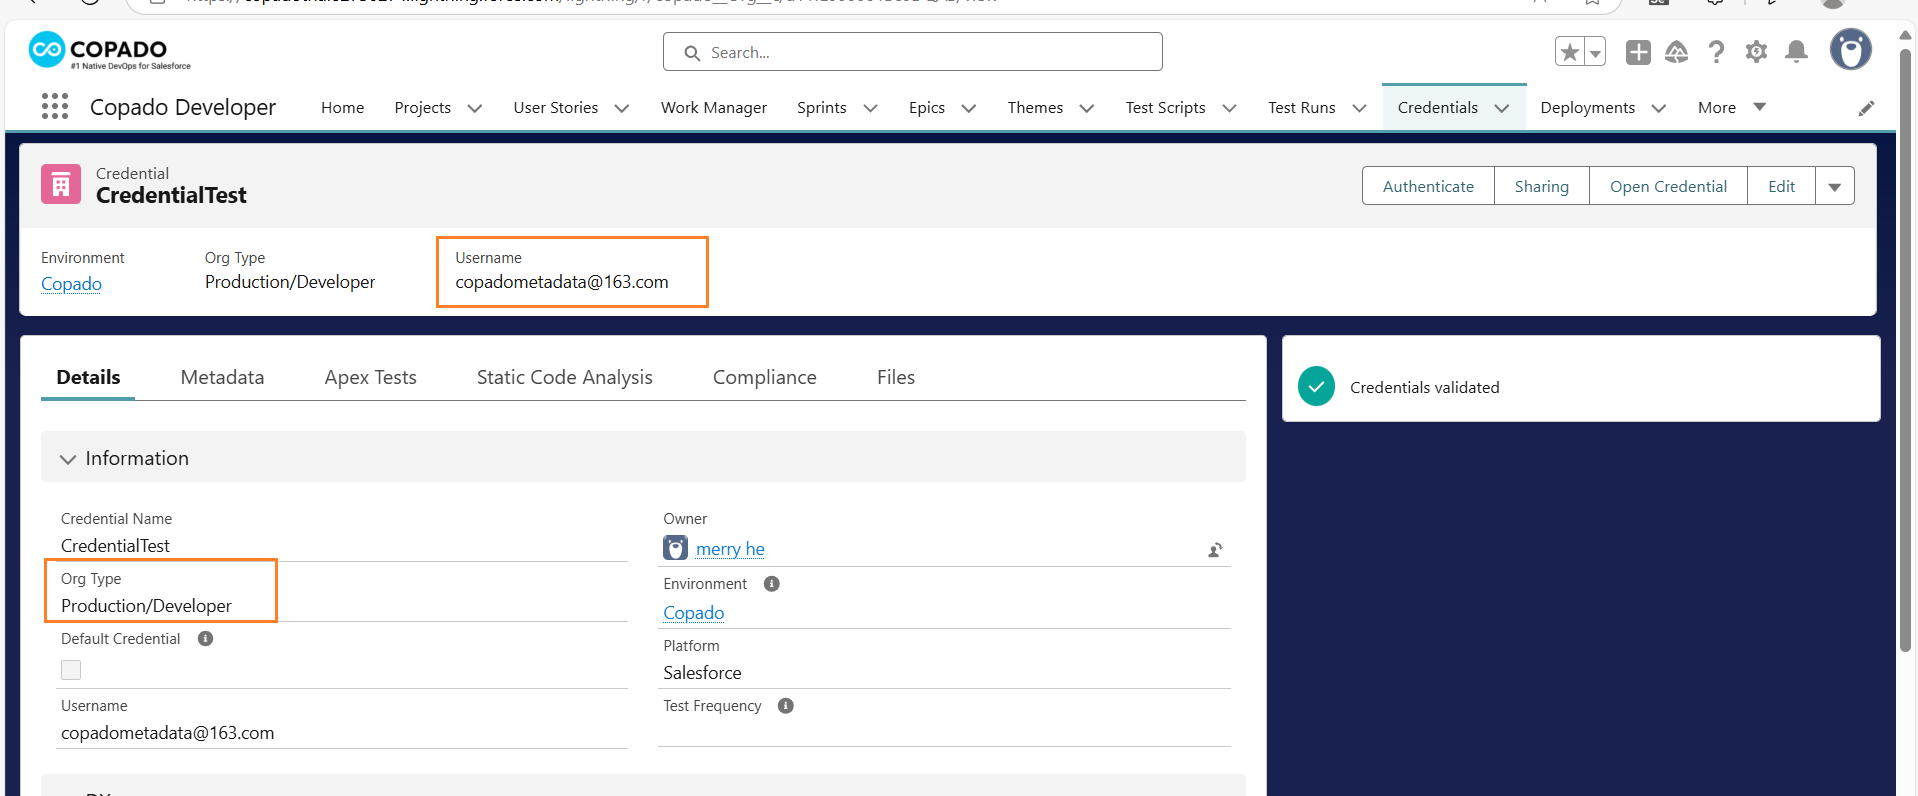Expand the Test Scripts menu chevron

[x=1229, y=108]
